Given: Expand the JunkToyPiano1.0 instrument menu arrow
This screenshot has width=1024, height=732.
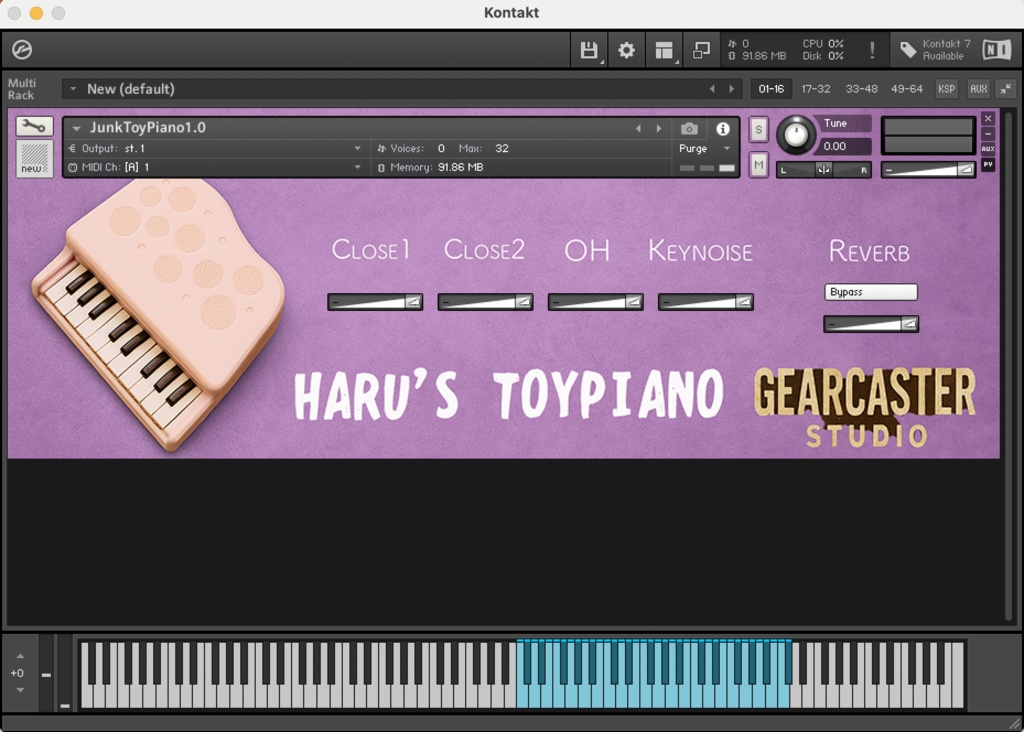Looking at the screenshot, I should click(x=76, y=129).
